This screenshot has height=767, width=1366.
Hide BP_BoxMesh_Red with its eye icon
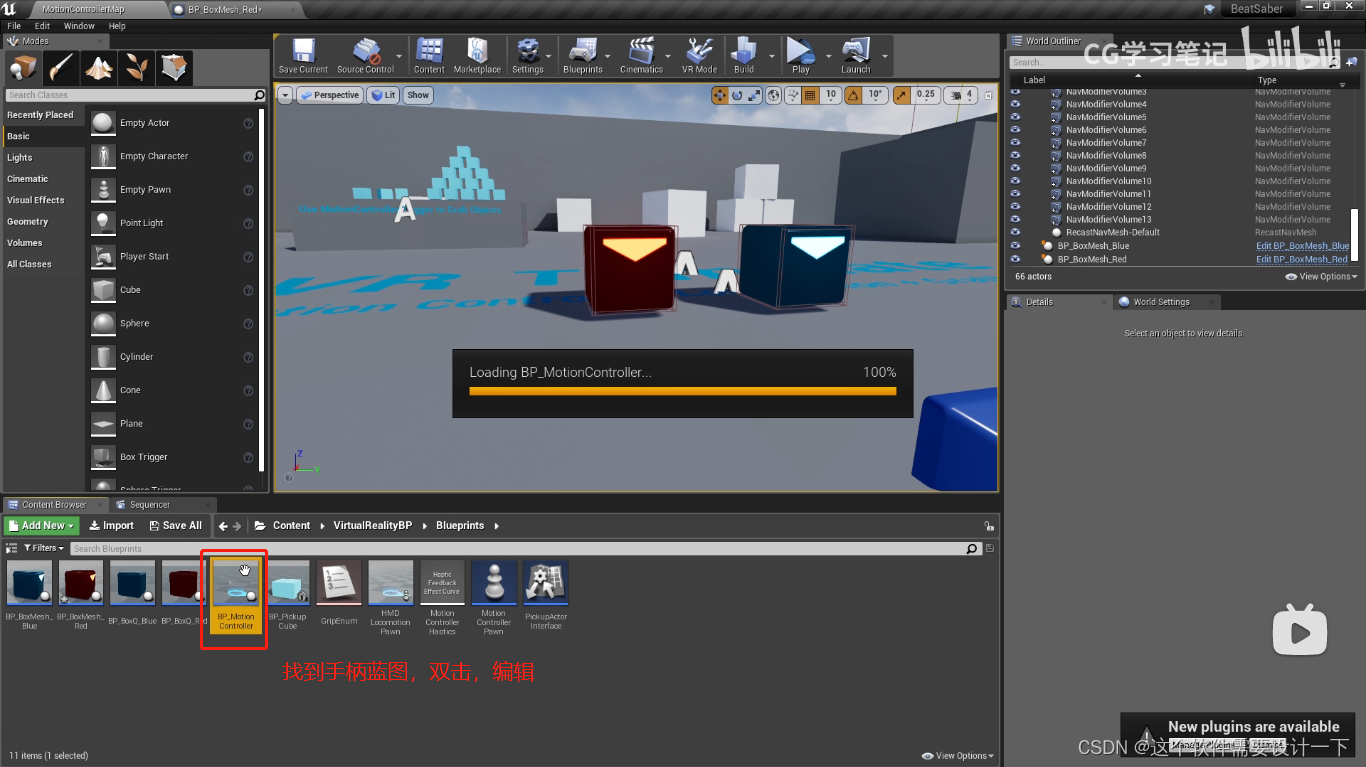point(1015,259)
